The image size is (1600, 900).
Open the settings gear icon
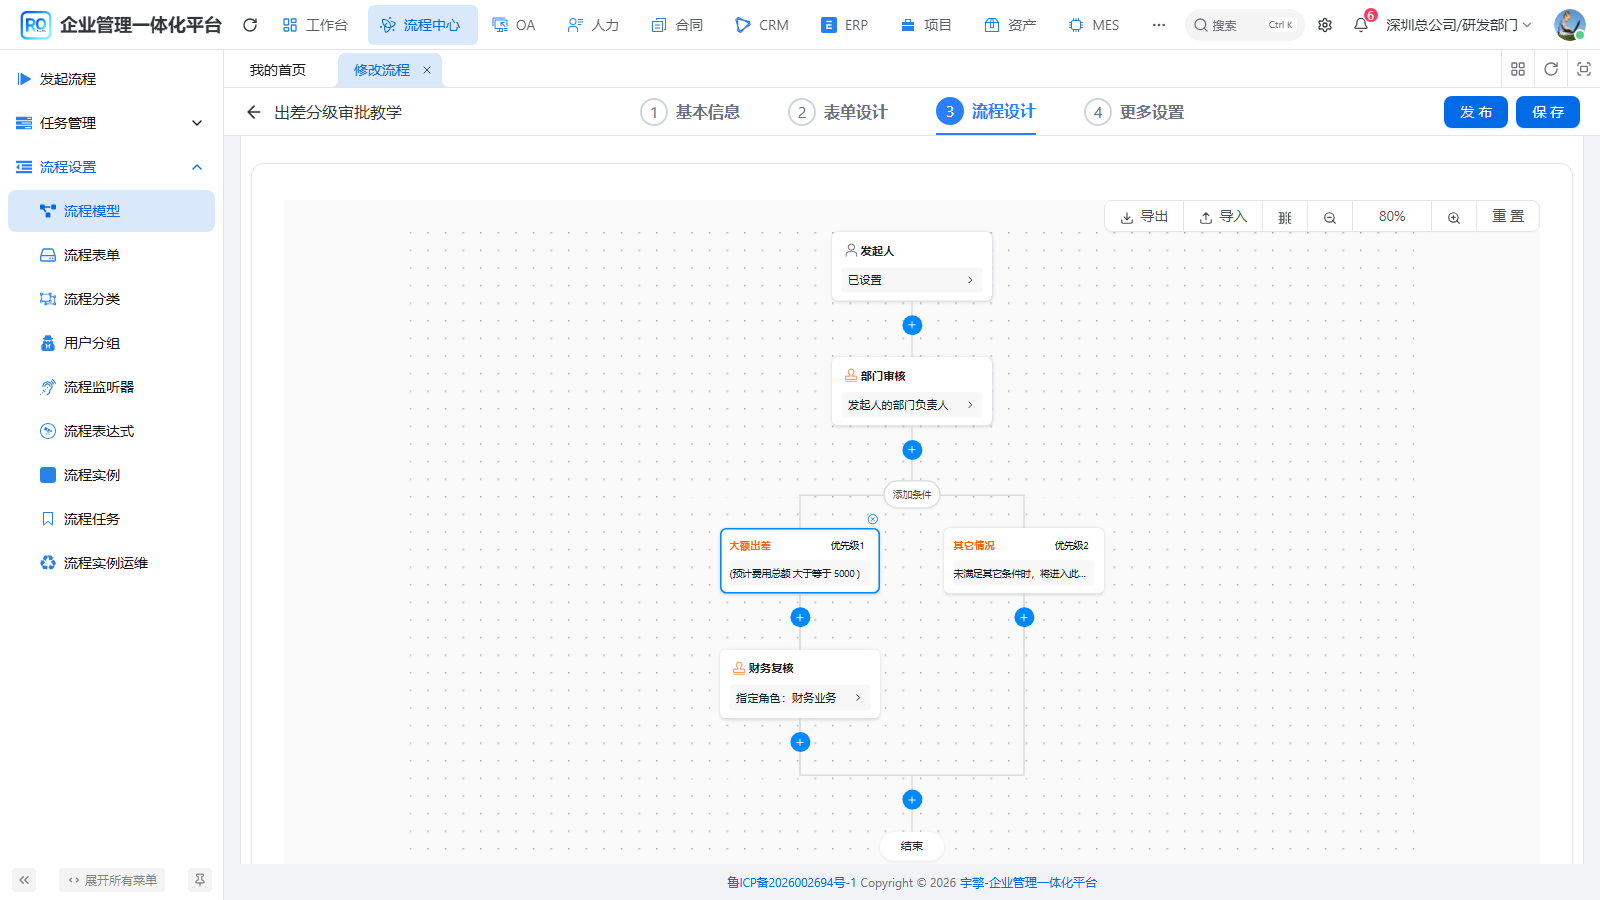point(1325,25)
